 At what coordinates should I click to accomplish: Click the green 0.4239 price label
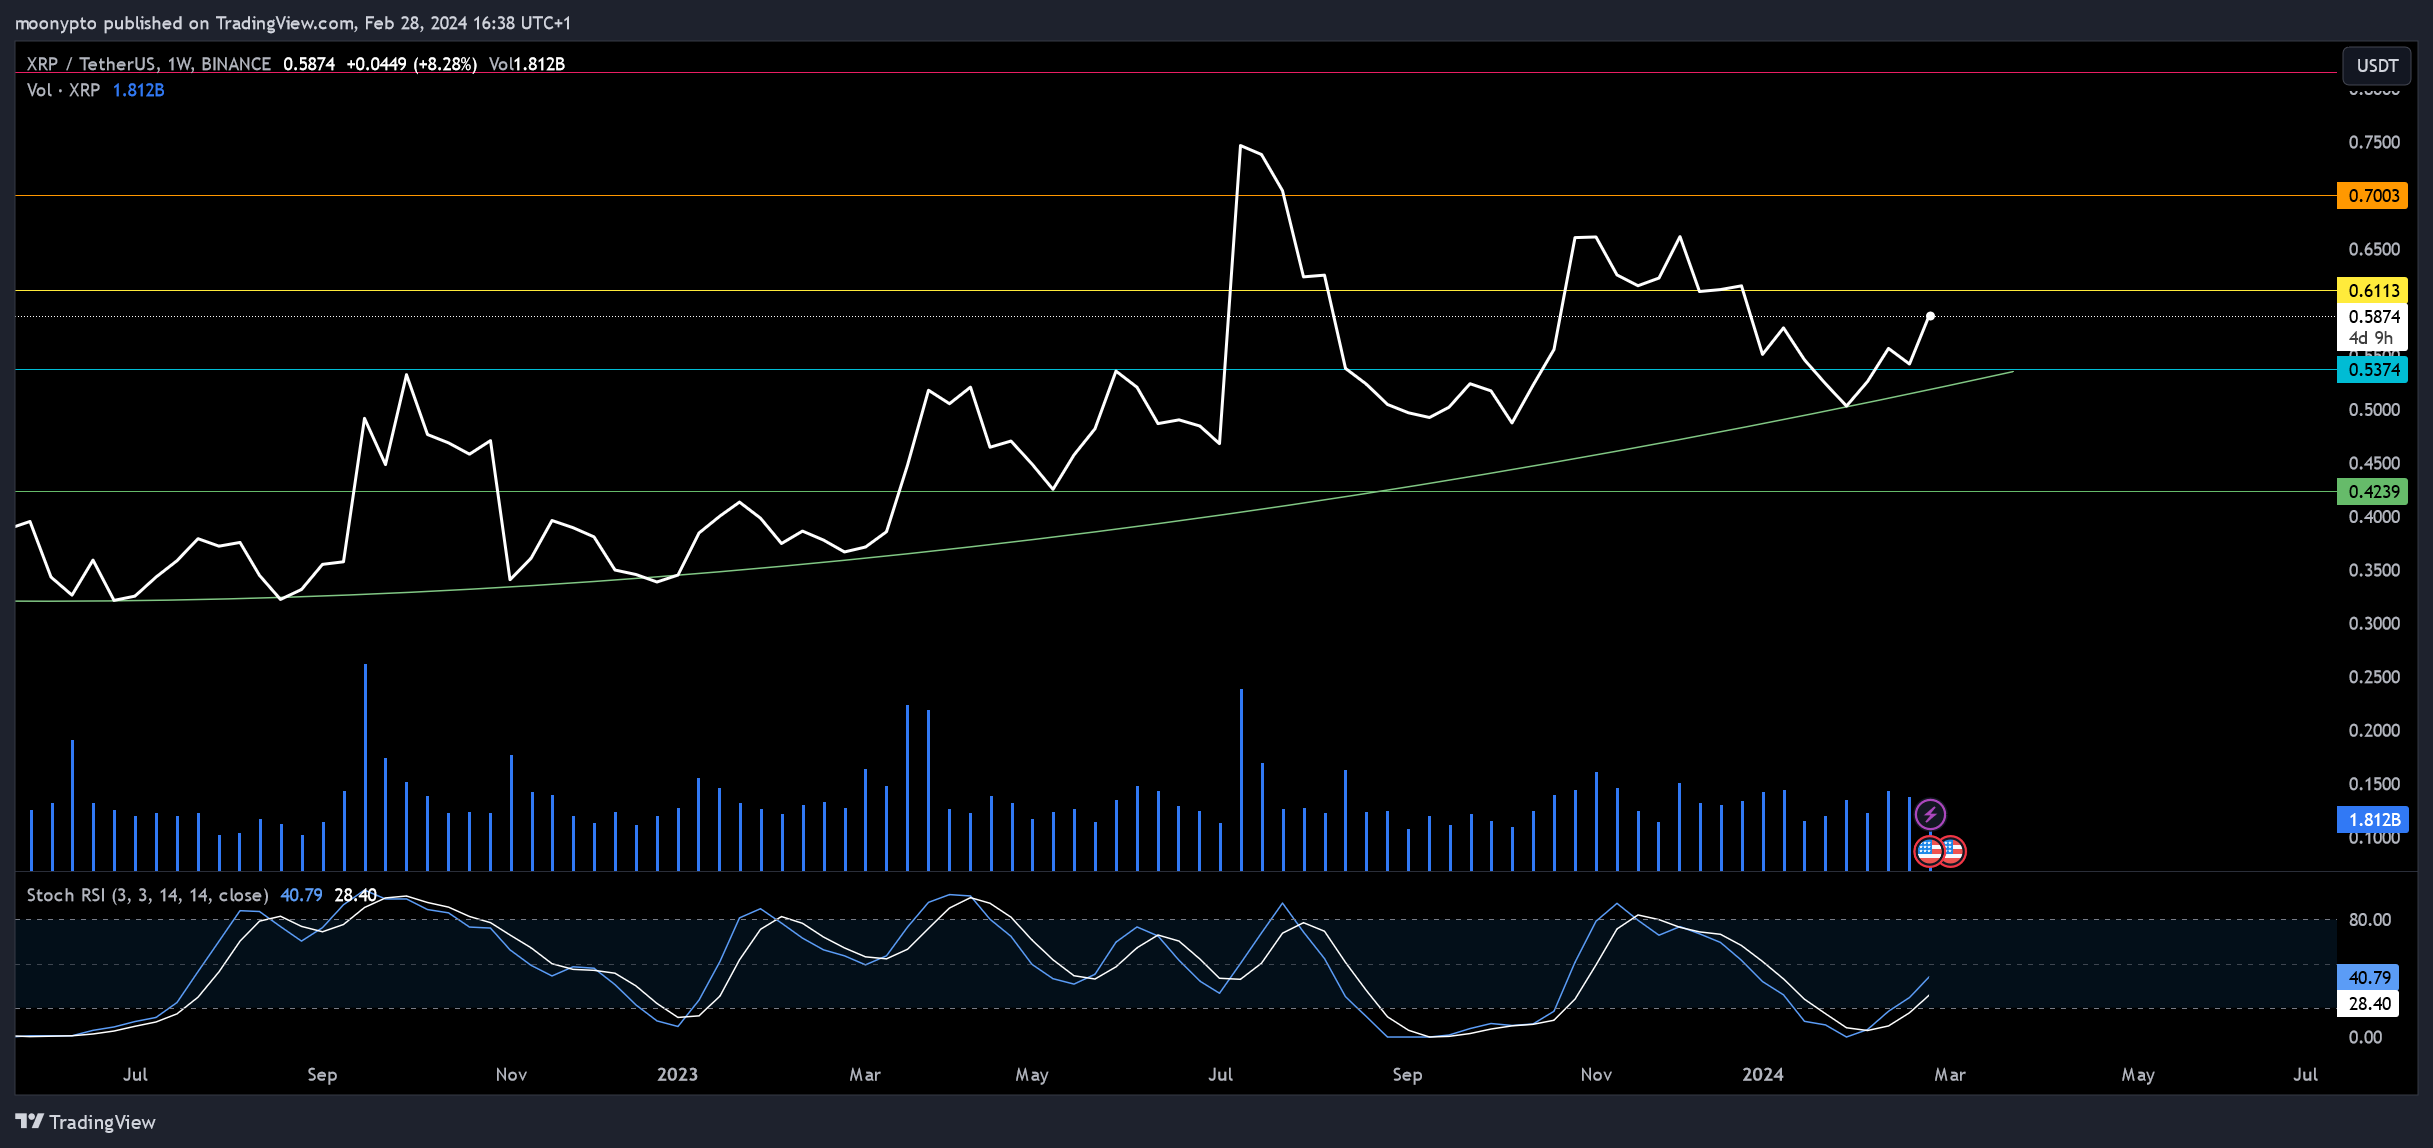pos(2372,491)
